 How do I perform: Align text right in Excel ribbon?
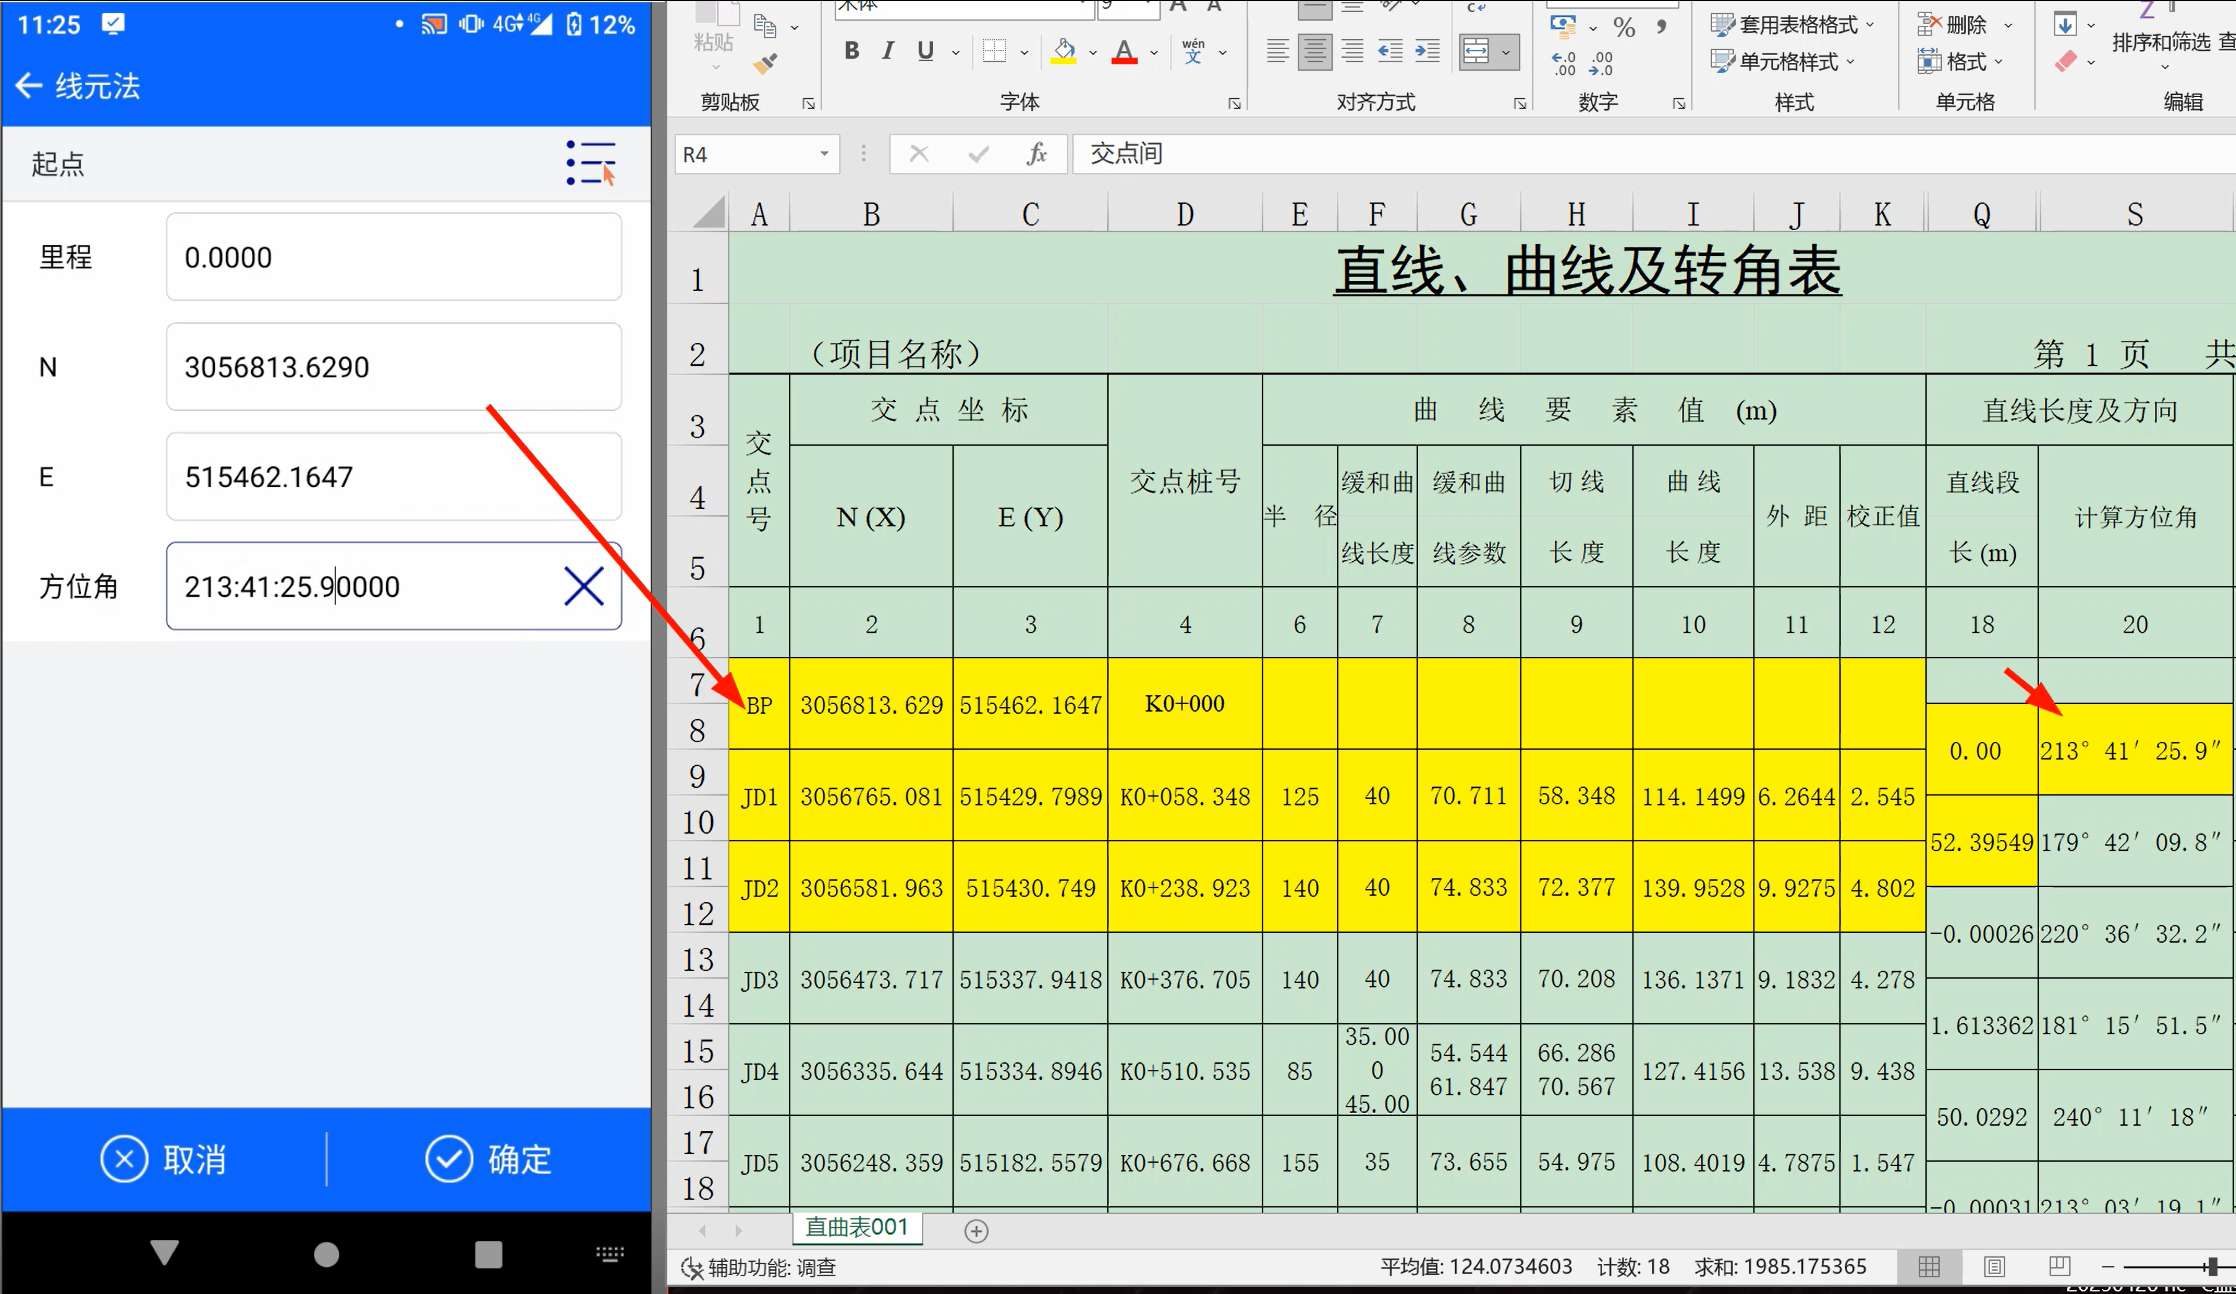pos(1352,51)
